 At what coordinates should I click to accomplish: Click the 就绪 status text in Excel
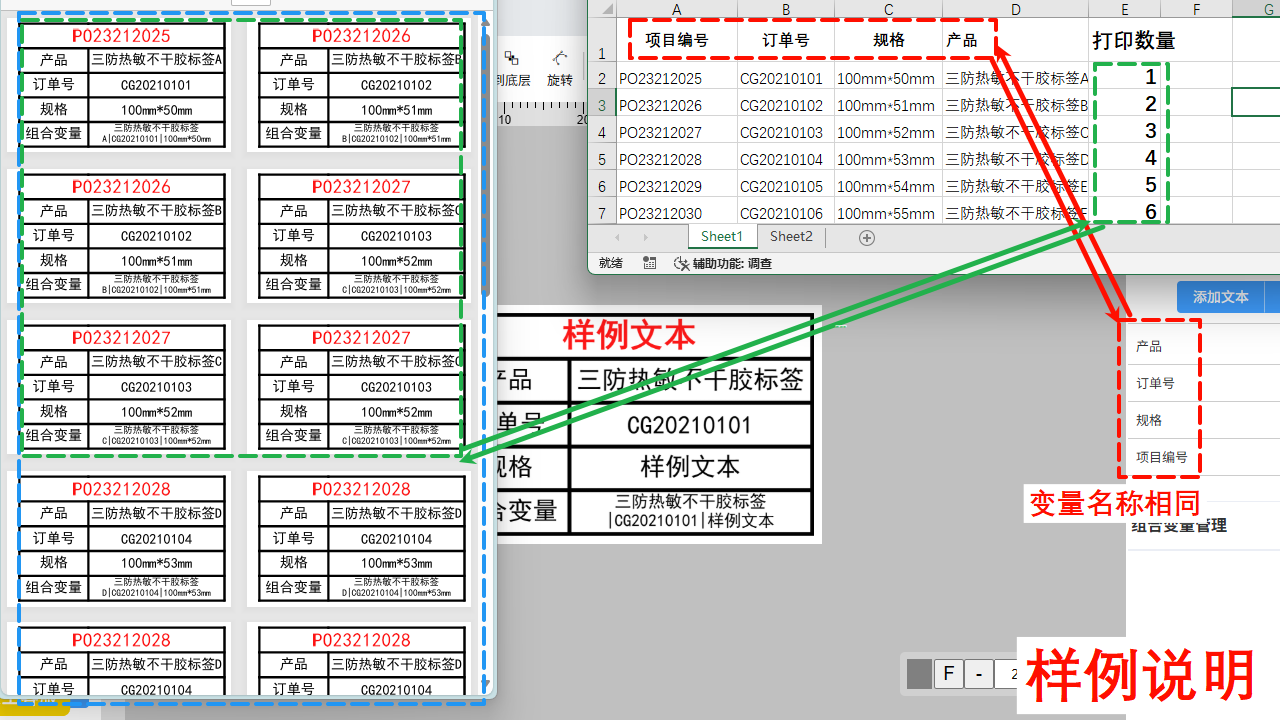(610, 263)
